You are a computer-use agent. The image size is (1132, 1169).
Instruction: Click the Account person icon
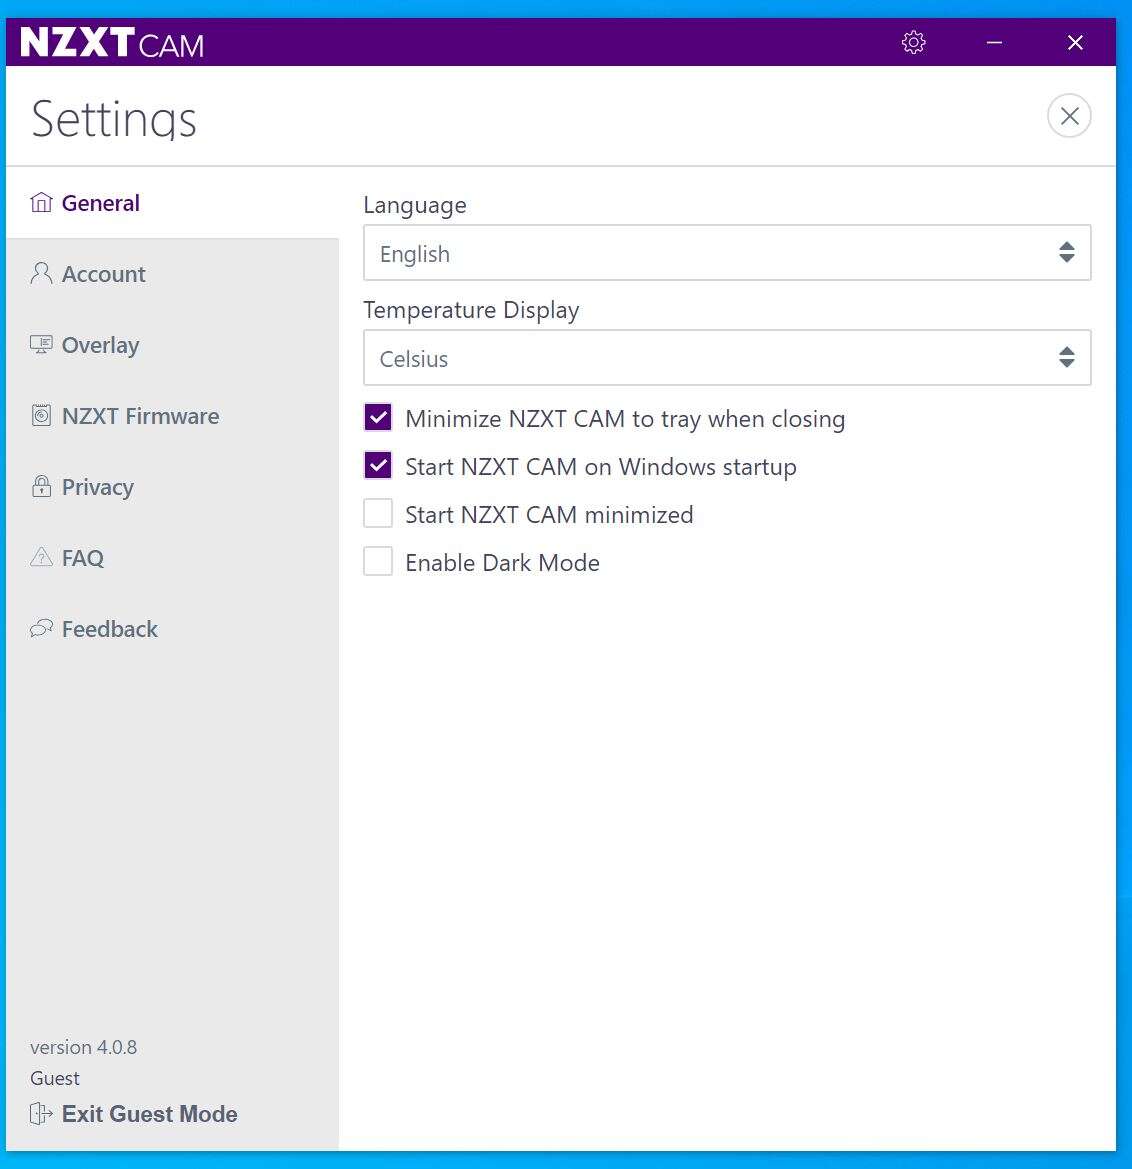[x=41, y=274]
